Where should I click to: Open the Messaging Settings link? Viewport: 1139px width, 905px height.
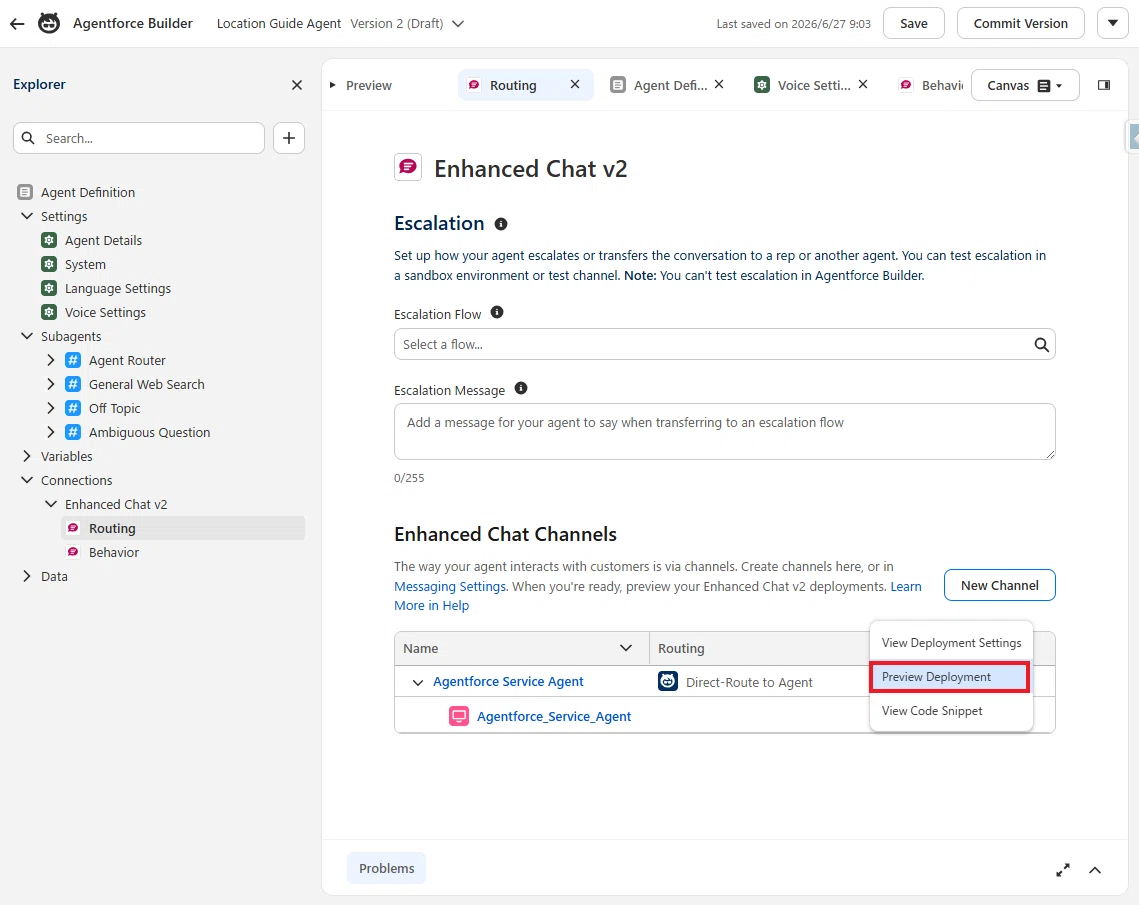tap(450, 586)
